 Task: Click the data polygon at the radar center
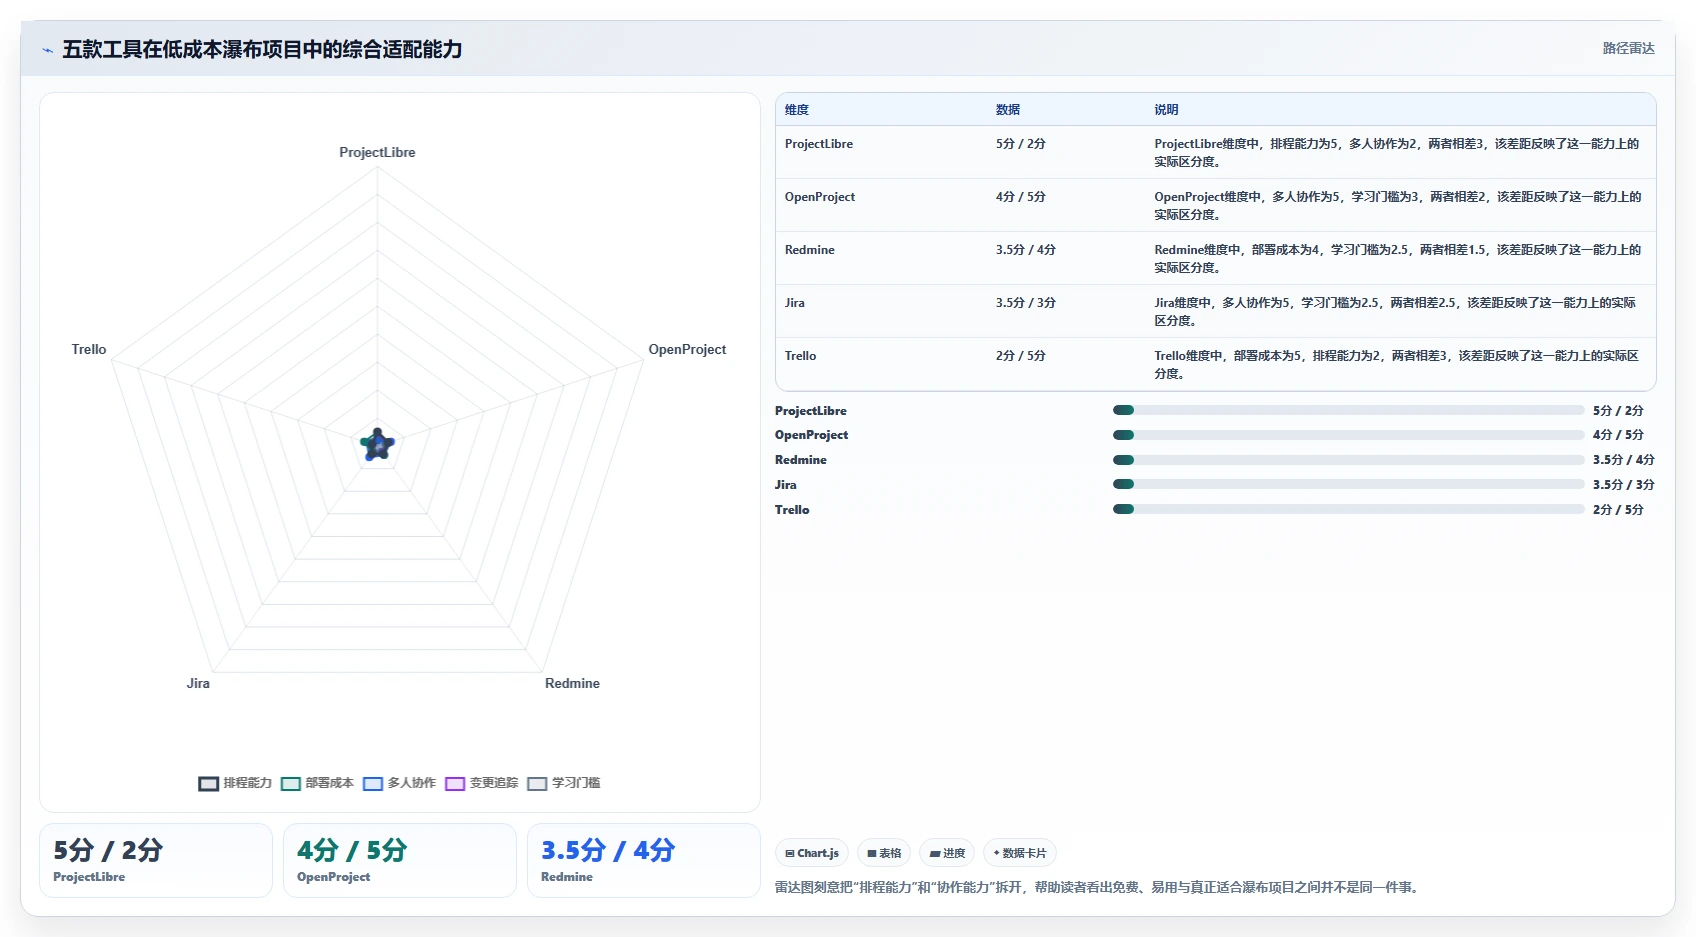coord(378,445)
